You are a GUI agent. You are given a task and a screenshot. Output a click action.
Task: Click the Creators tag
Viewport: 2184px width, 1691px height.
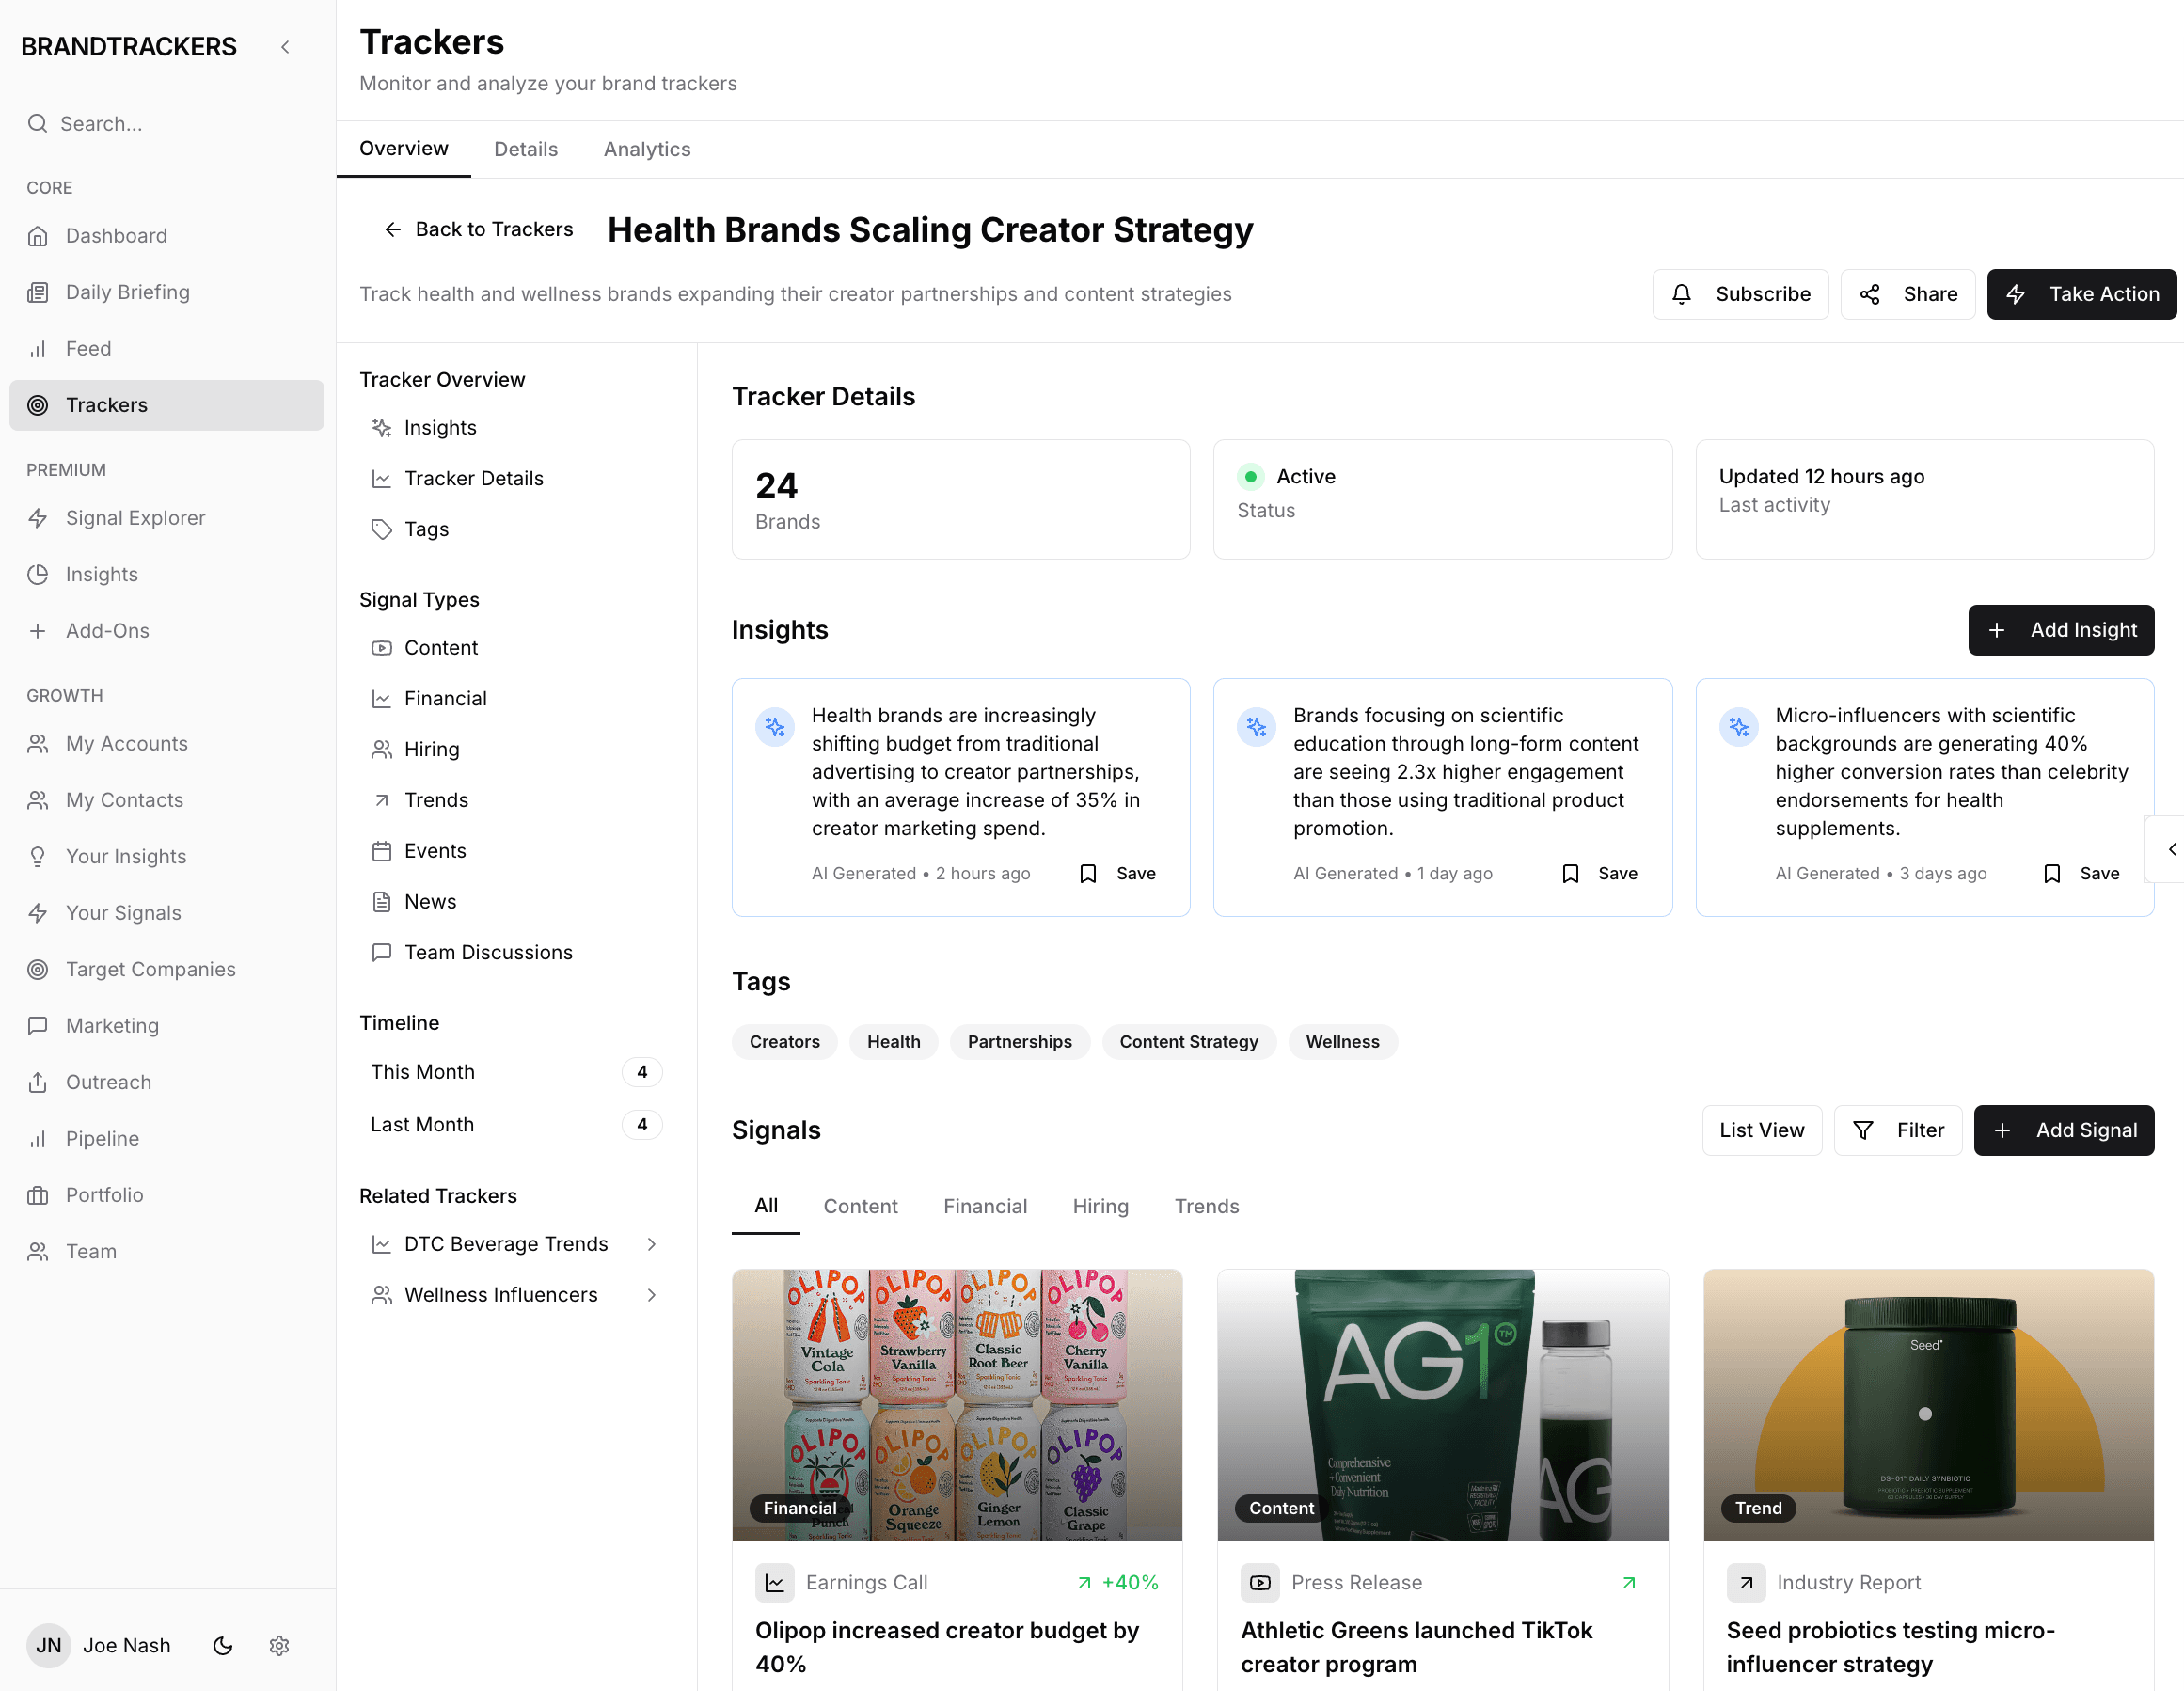(785, 1042)
